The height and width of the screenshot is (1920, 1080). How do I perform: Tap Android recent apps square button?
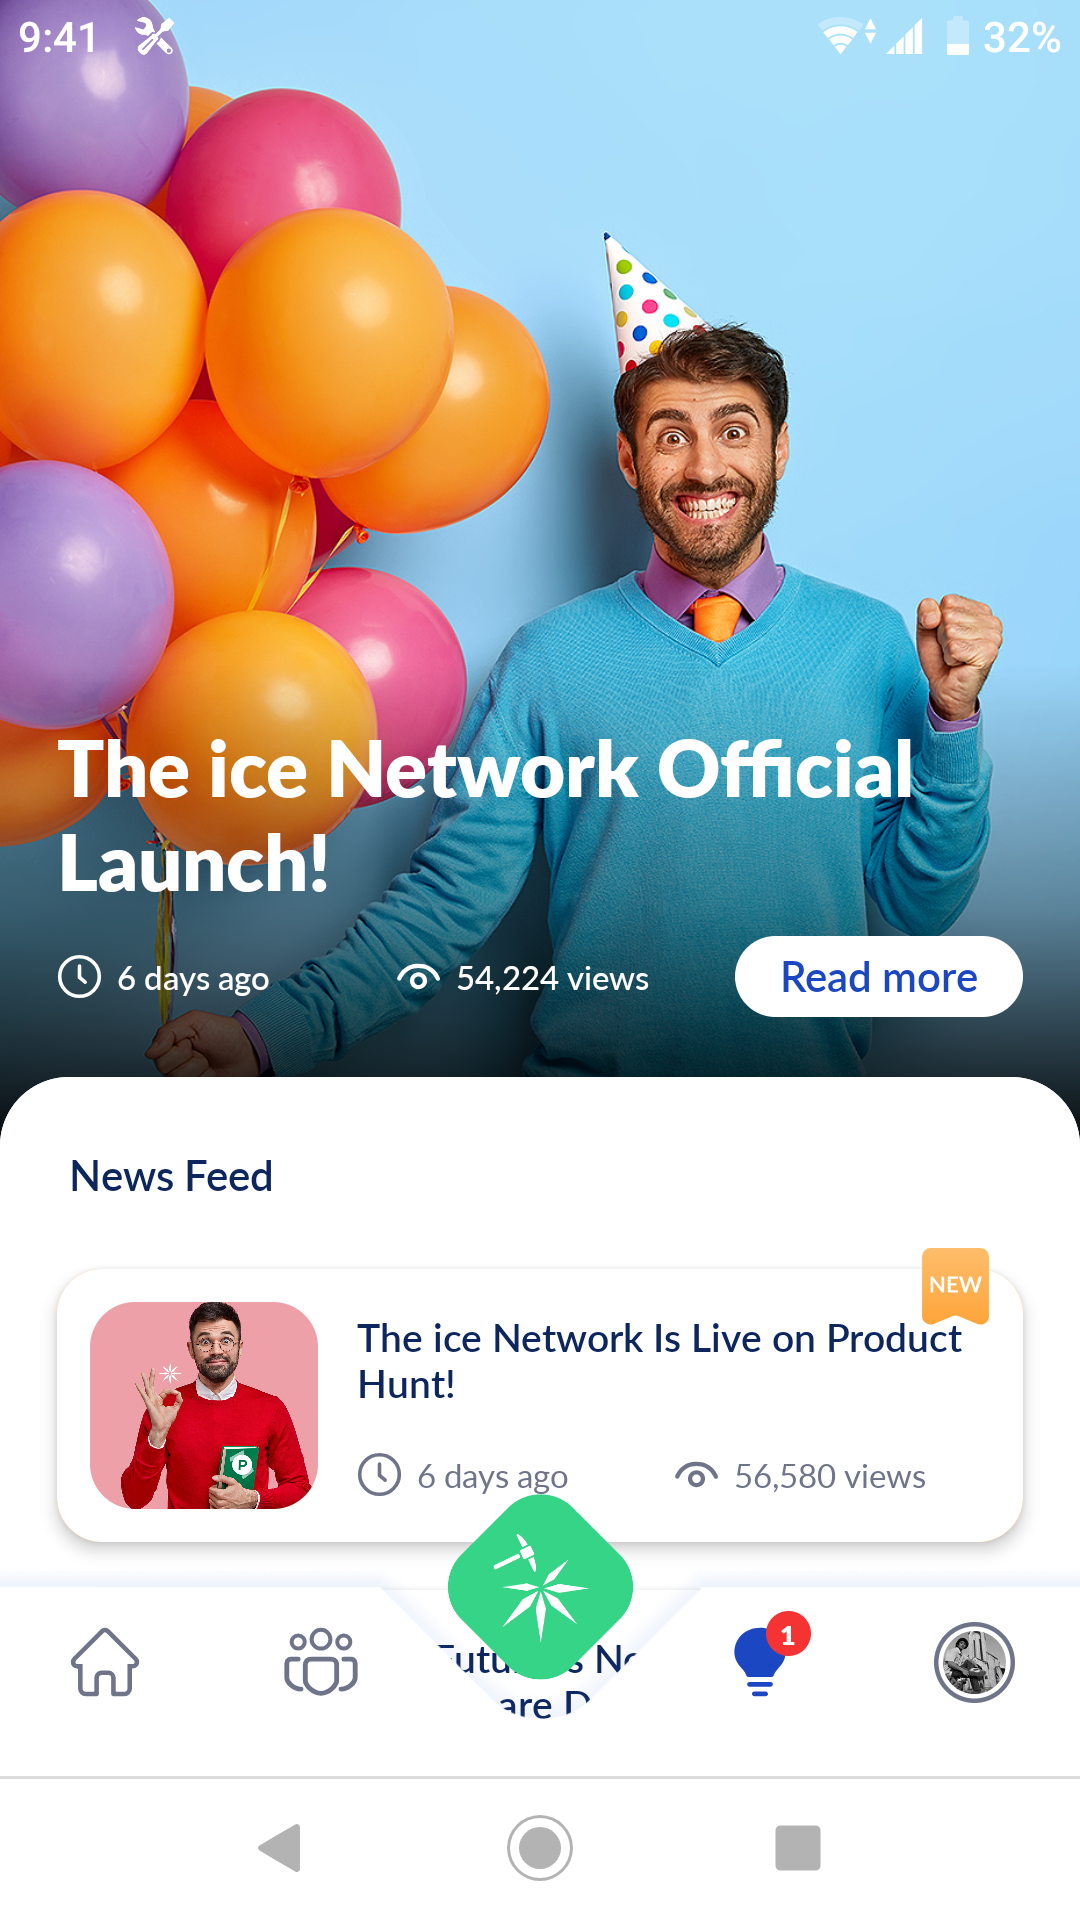pyautogui.click(x=798, y=1848)
